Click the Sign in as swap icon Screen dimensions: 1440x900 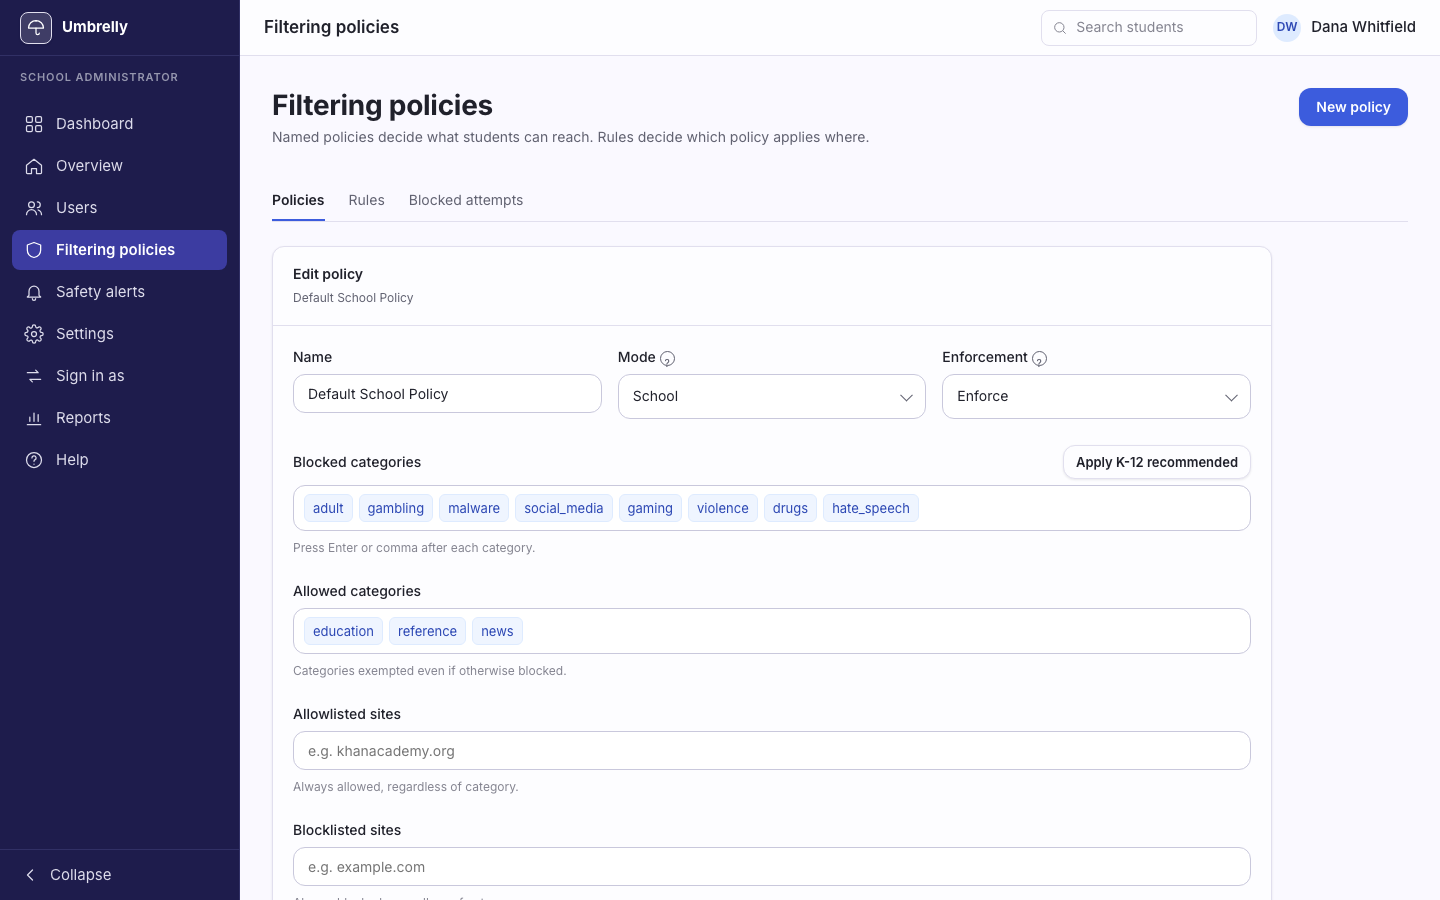pos(34,376)
